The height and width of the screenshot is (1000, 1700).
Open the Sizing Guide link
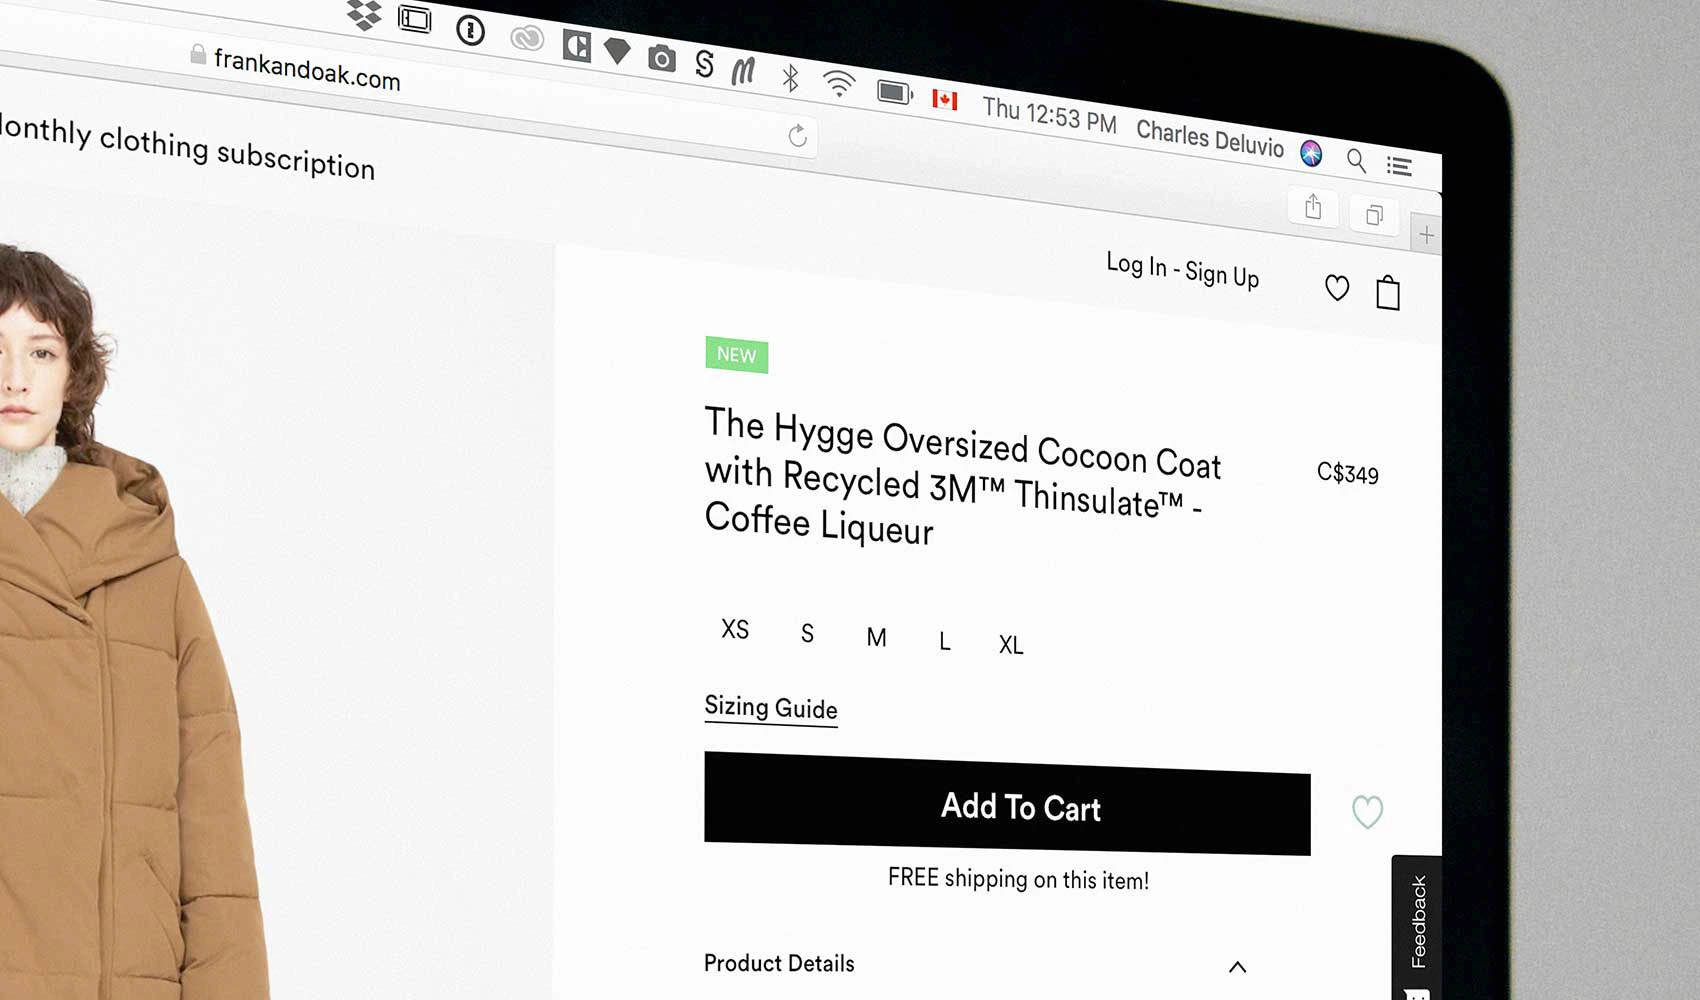tap(770, 708)
